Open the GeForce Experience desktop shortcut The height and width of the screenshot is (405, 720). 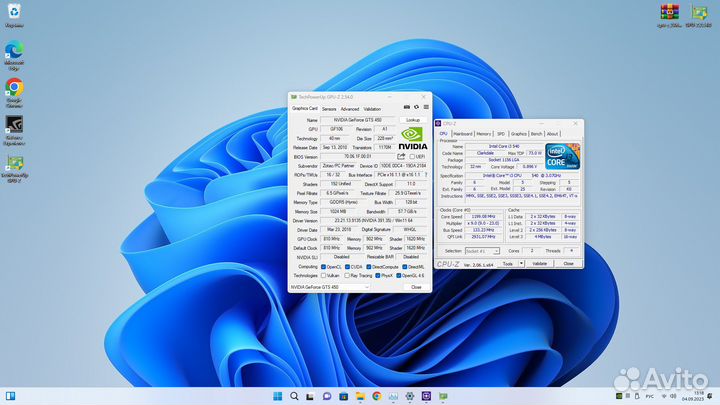pos(14,130)
